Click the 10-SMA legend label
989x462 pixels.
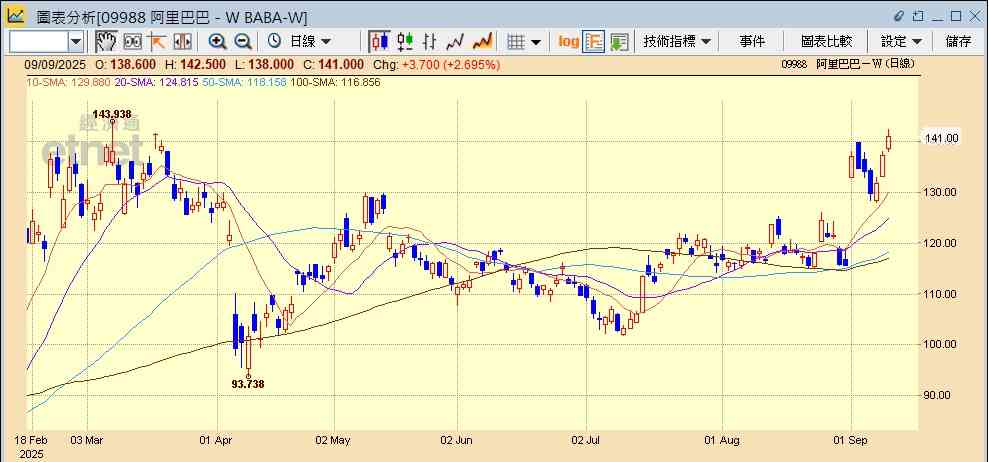click(x=69, y=82)
